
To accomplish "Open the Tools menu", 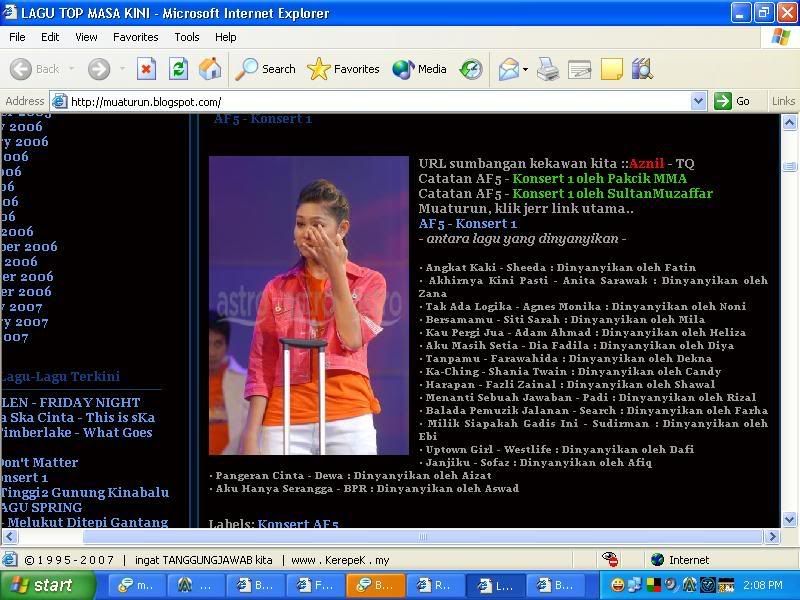I will tap(187, 37).
